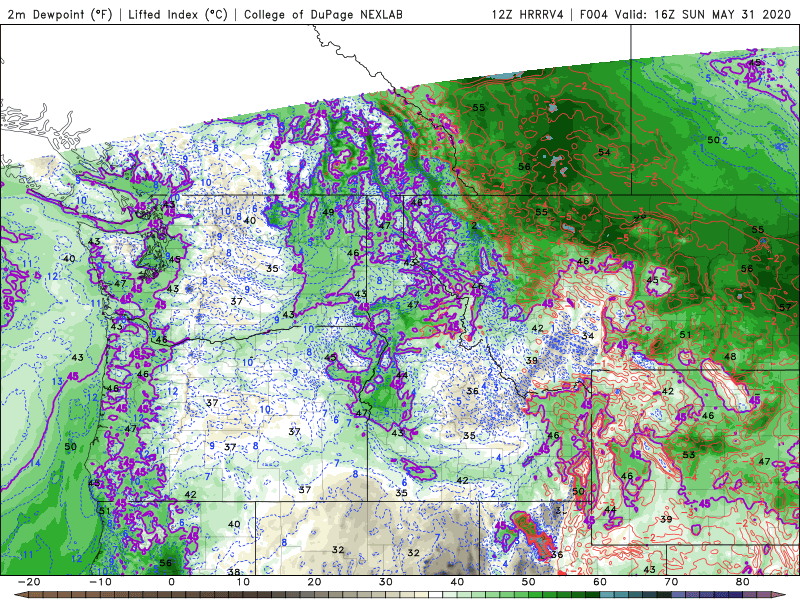
Task: Click the black dewpoint value 31 on map
Action: (x=561, y=510)
